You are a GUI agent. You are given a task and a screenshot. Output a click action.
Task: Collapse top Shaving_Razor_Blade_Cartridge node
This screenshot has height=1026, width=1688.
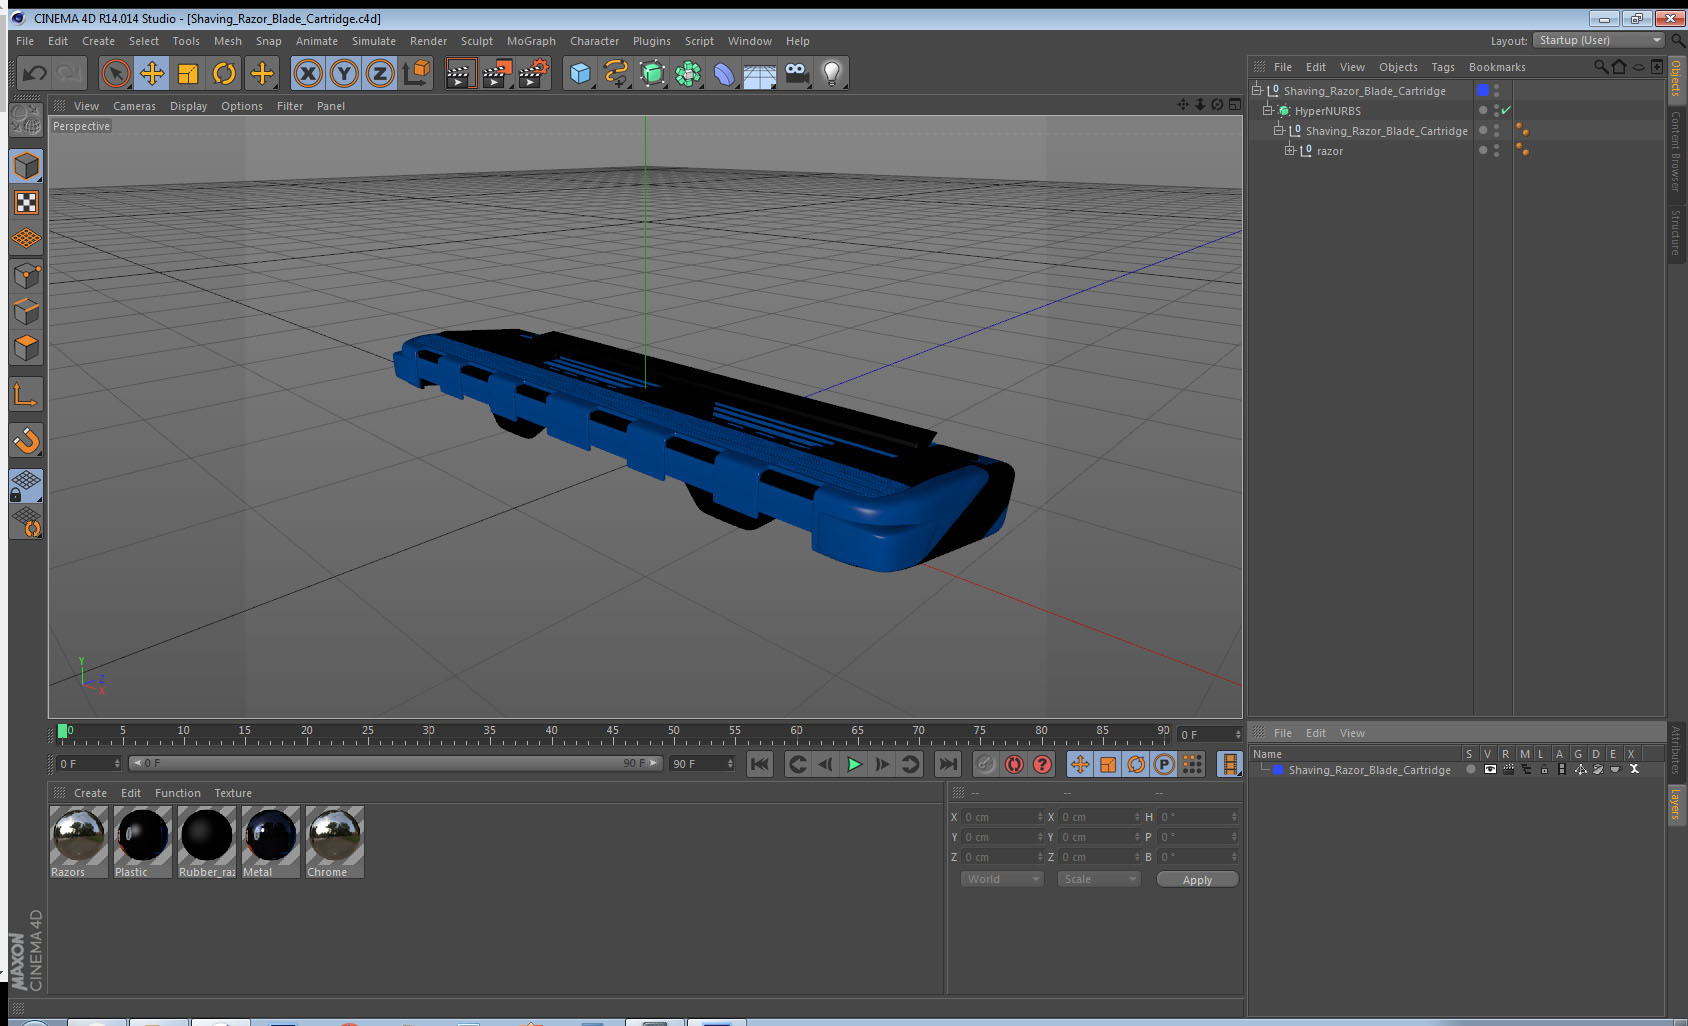tap(1257, 90)
